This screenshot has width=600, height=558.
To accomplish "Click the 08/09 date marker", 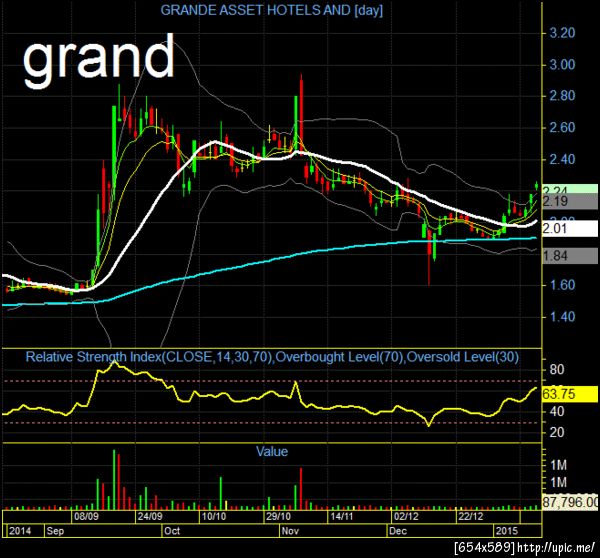I will click(x=86, y=516).
